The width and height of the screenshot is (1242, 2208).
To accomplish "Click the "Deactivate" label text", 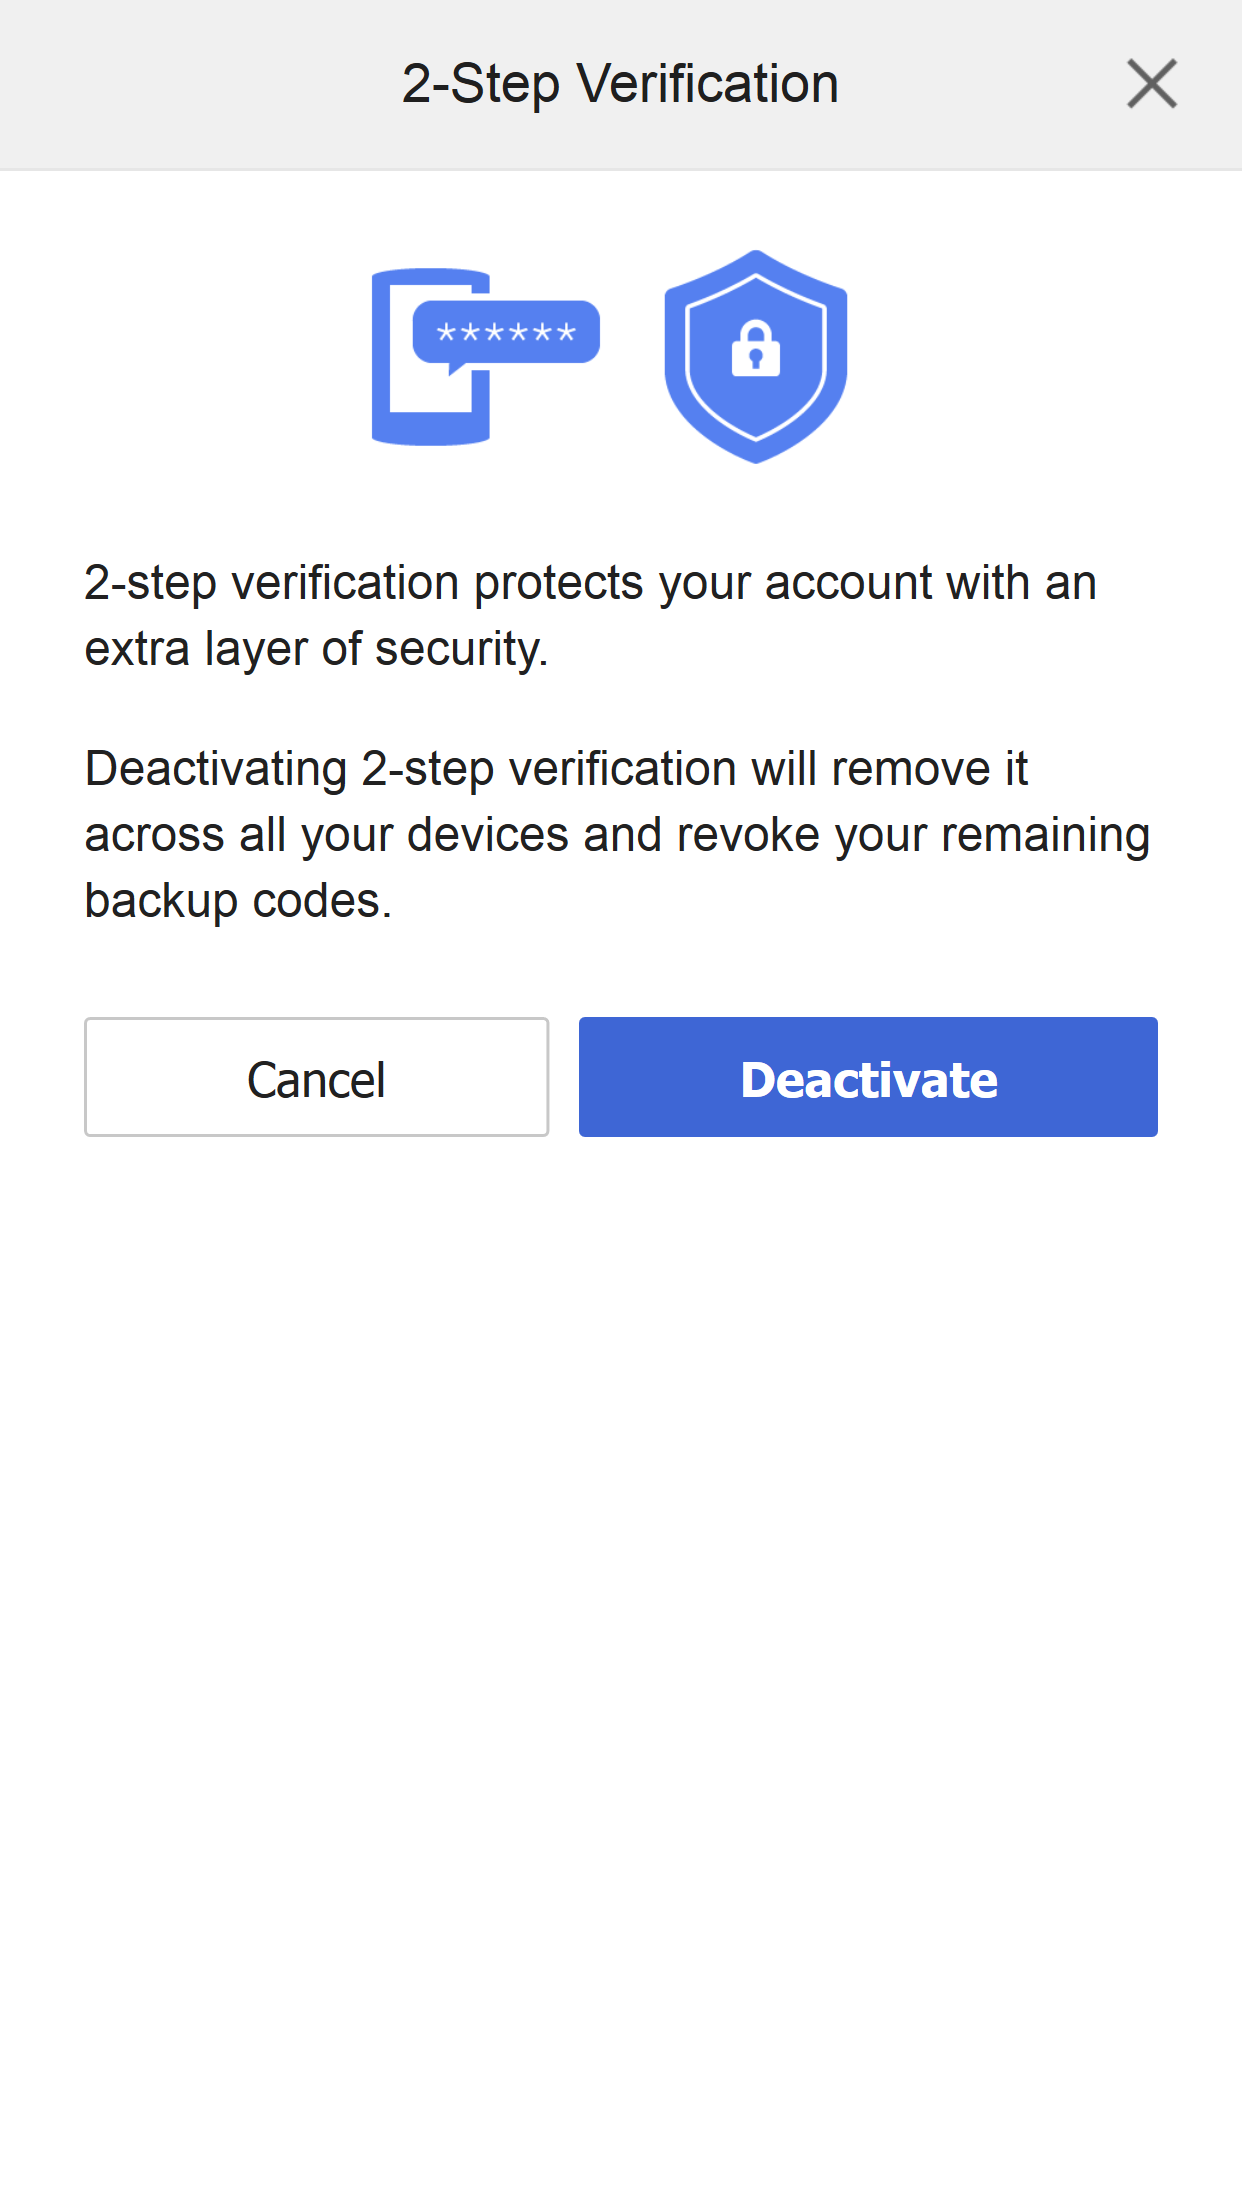I will click(868, 1080).
